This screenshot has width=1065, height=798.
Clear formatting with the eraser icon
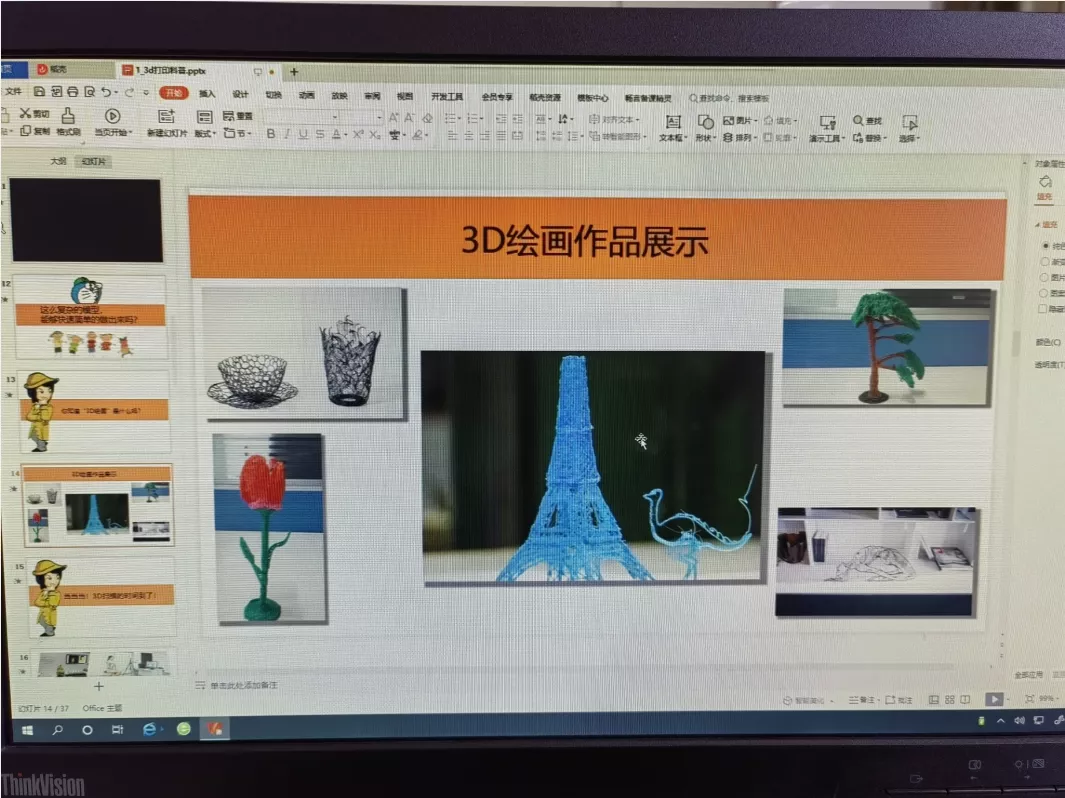pos(427,118)
